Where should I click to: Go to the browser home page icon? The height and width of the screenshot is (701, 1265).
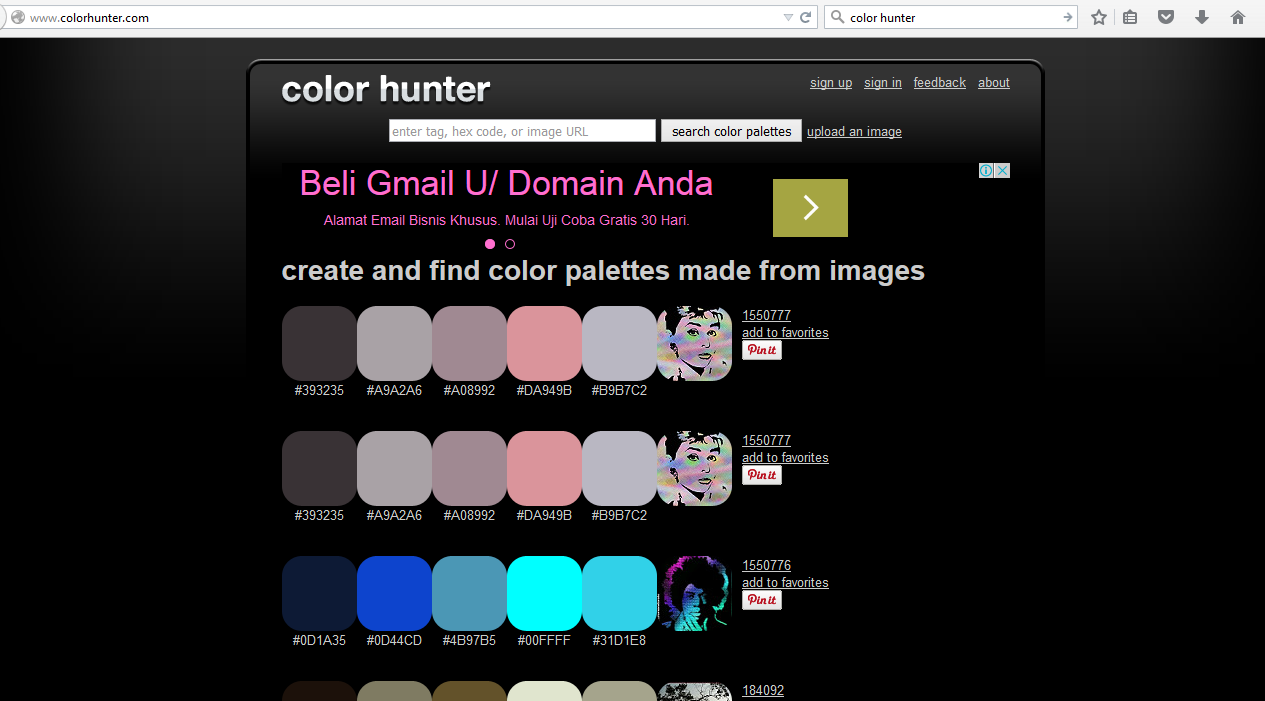coord(1238,17)
